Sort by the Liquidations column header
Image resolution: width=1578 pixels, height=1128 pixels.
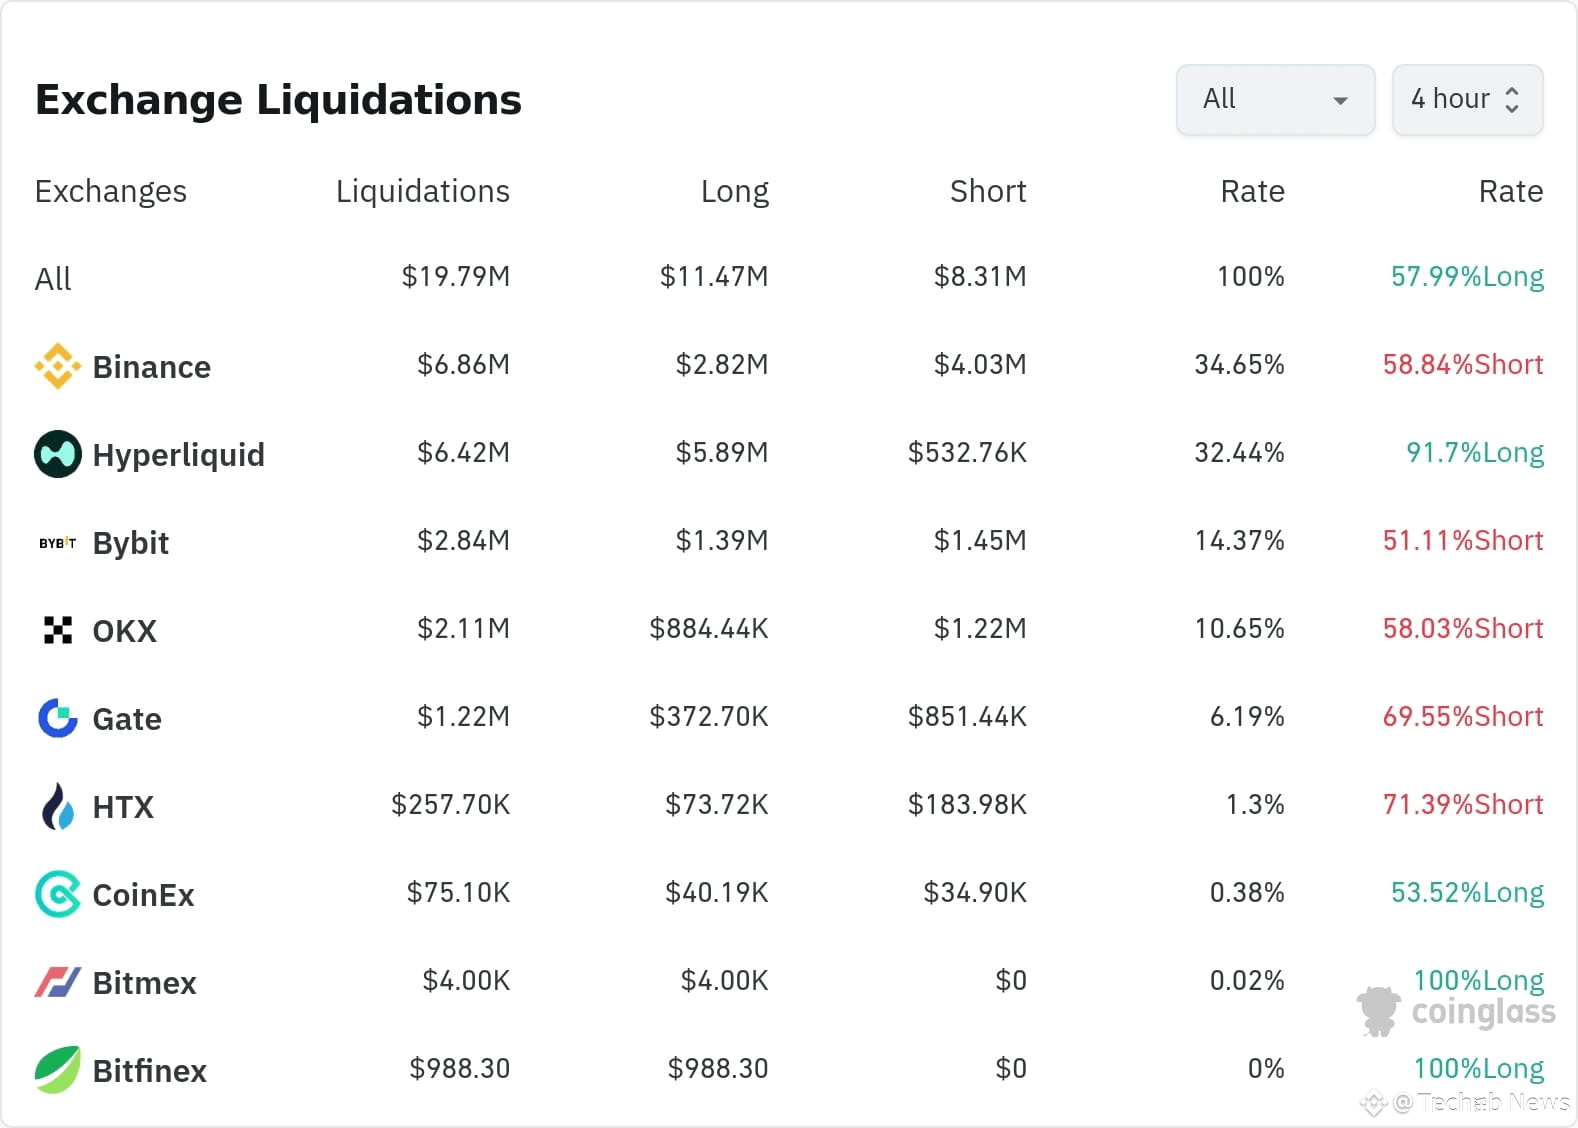pyautogui.click(x=422, y=191)
